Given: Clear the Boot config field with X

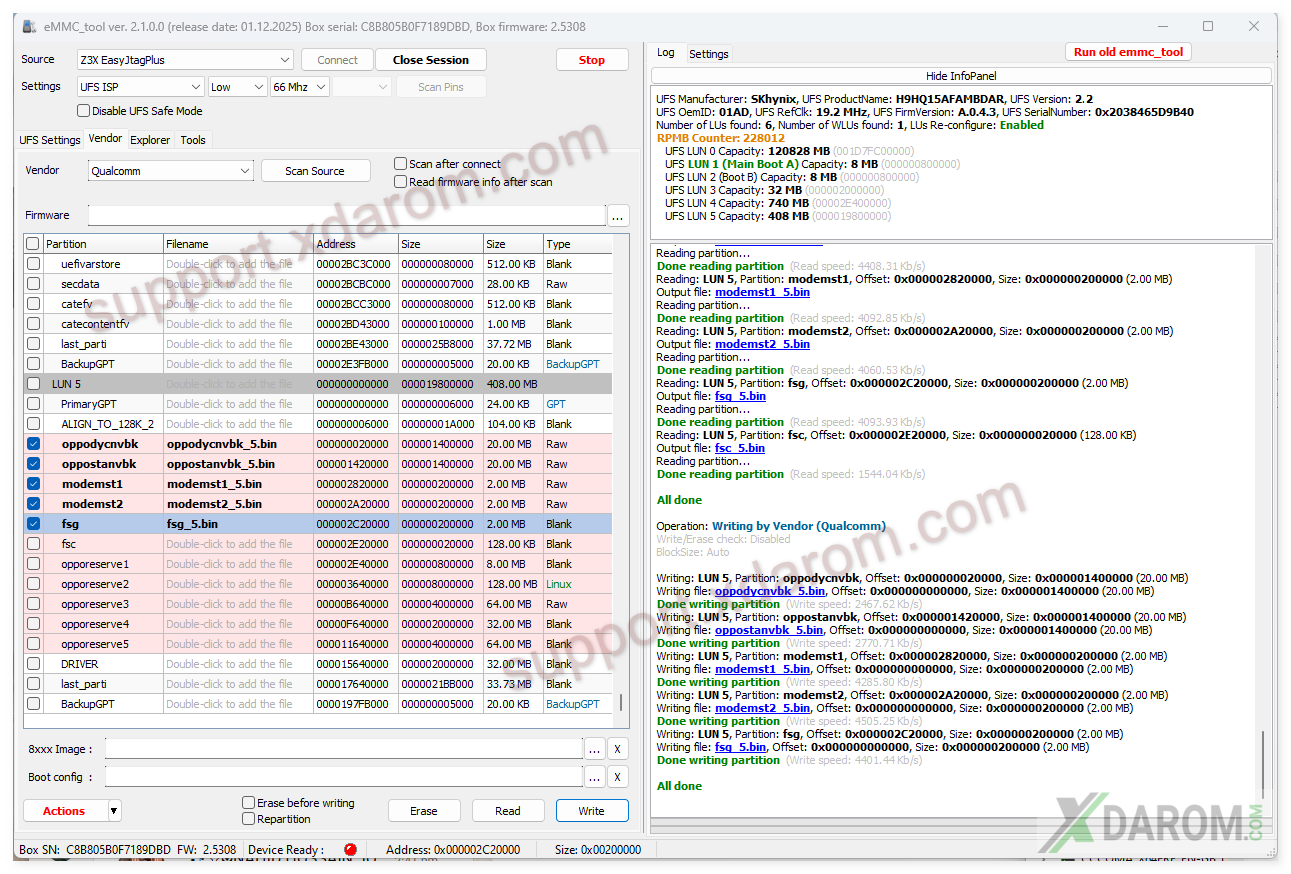Looking at the screenshot, I should 618,777.
